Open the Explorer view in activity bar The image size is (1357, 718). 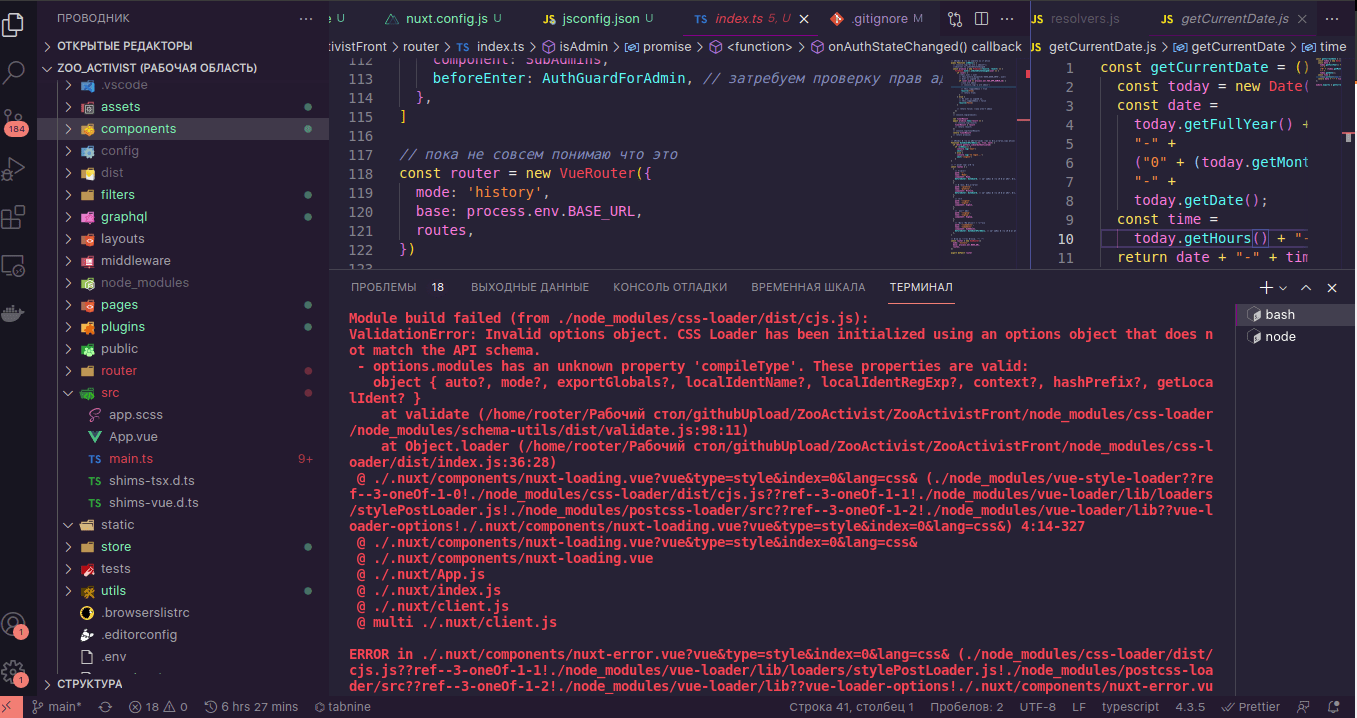[x=14, y=22]
